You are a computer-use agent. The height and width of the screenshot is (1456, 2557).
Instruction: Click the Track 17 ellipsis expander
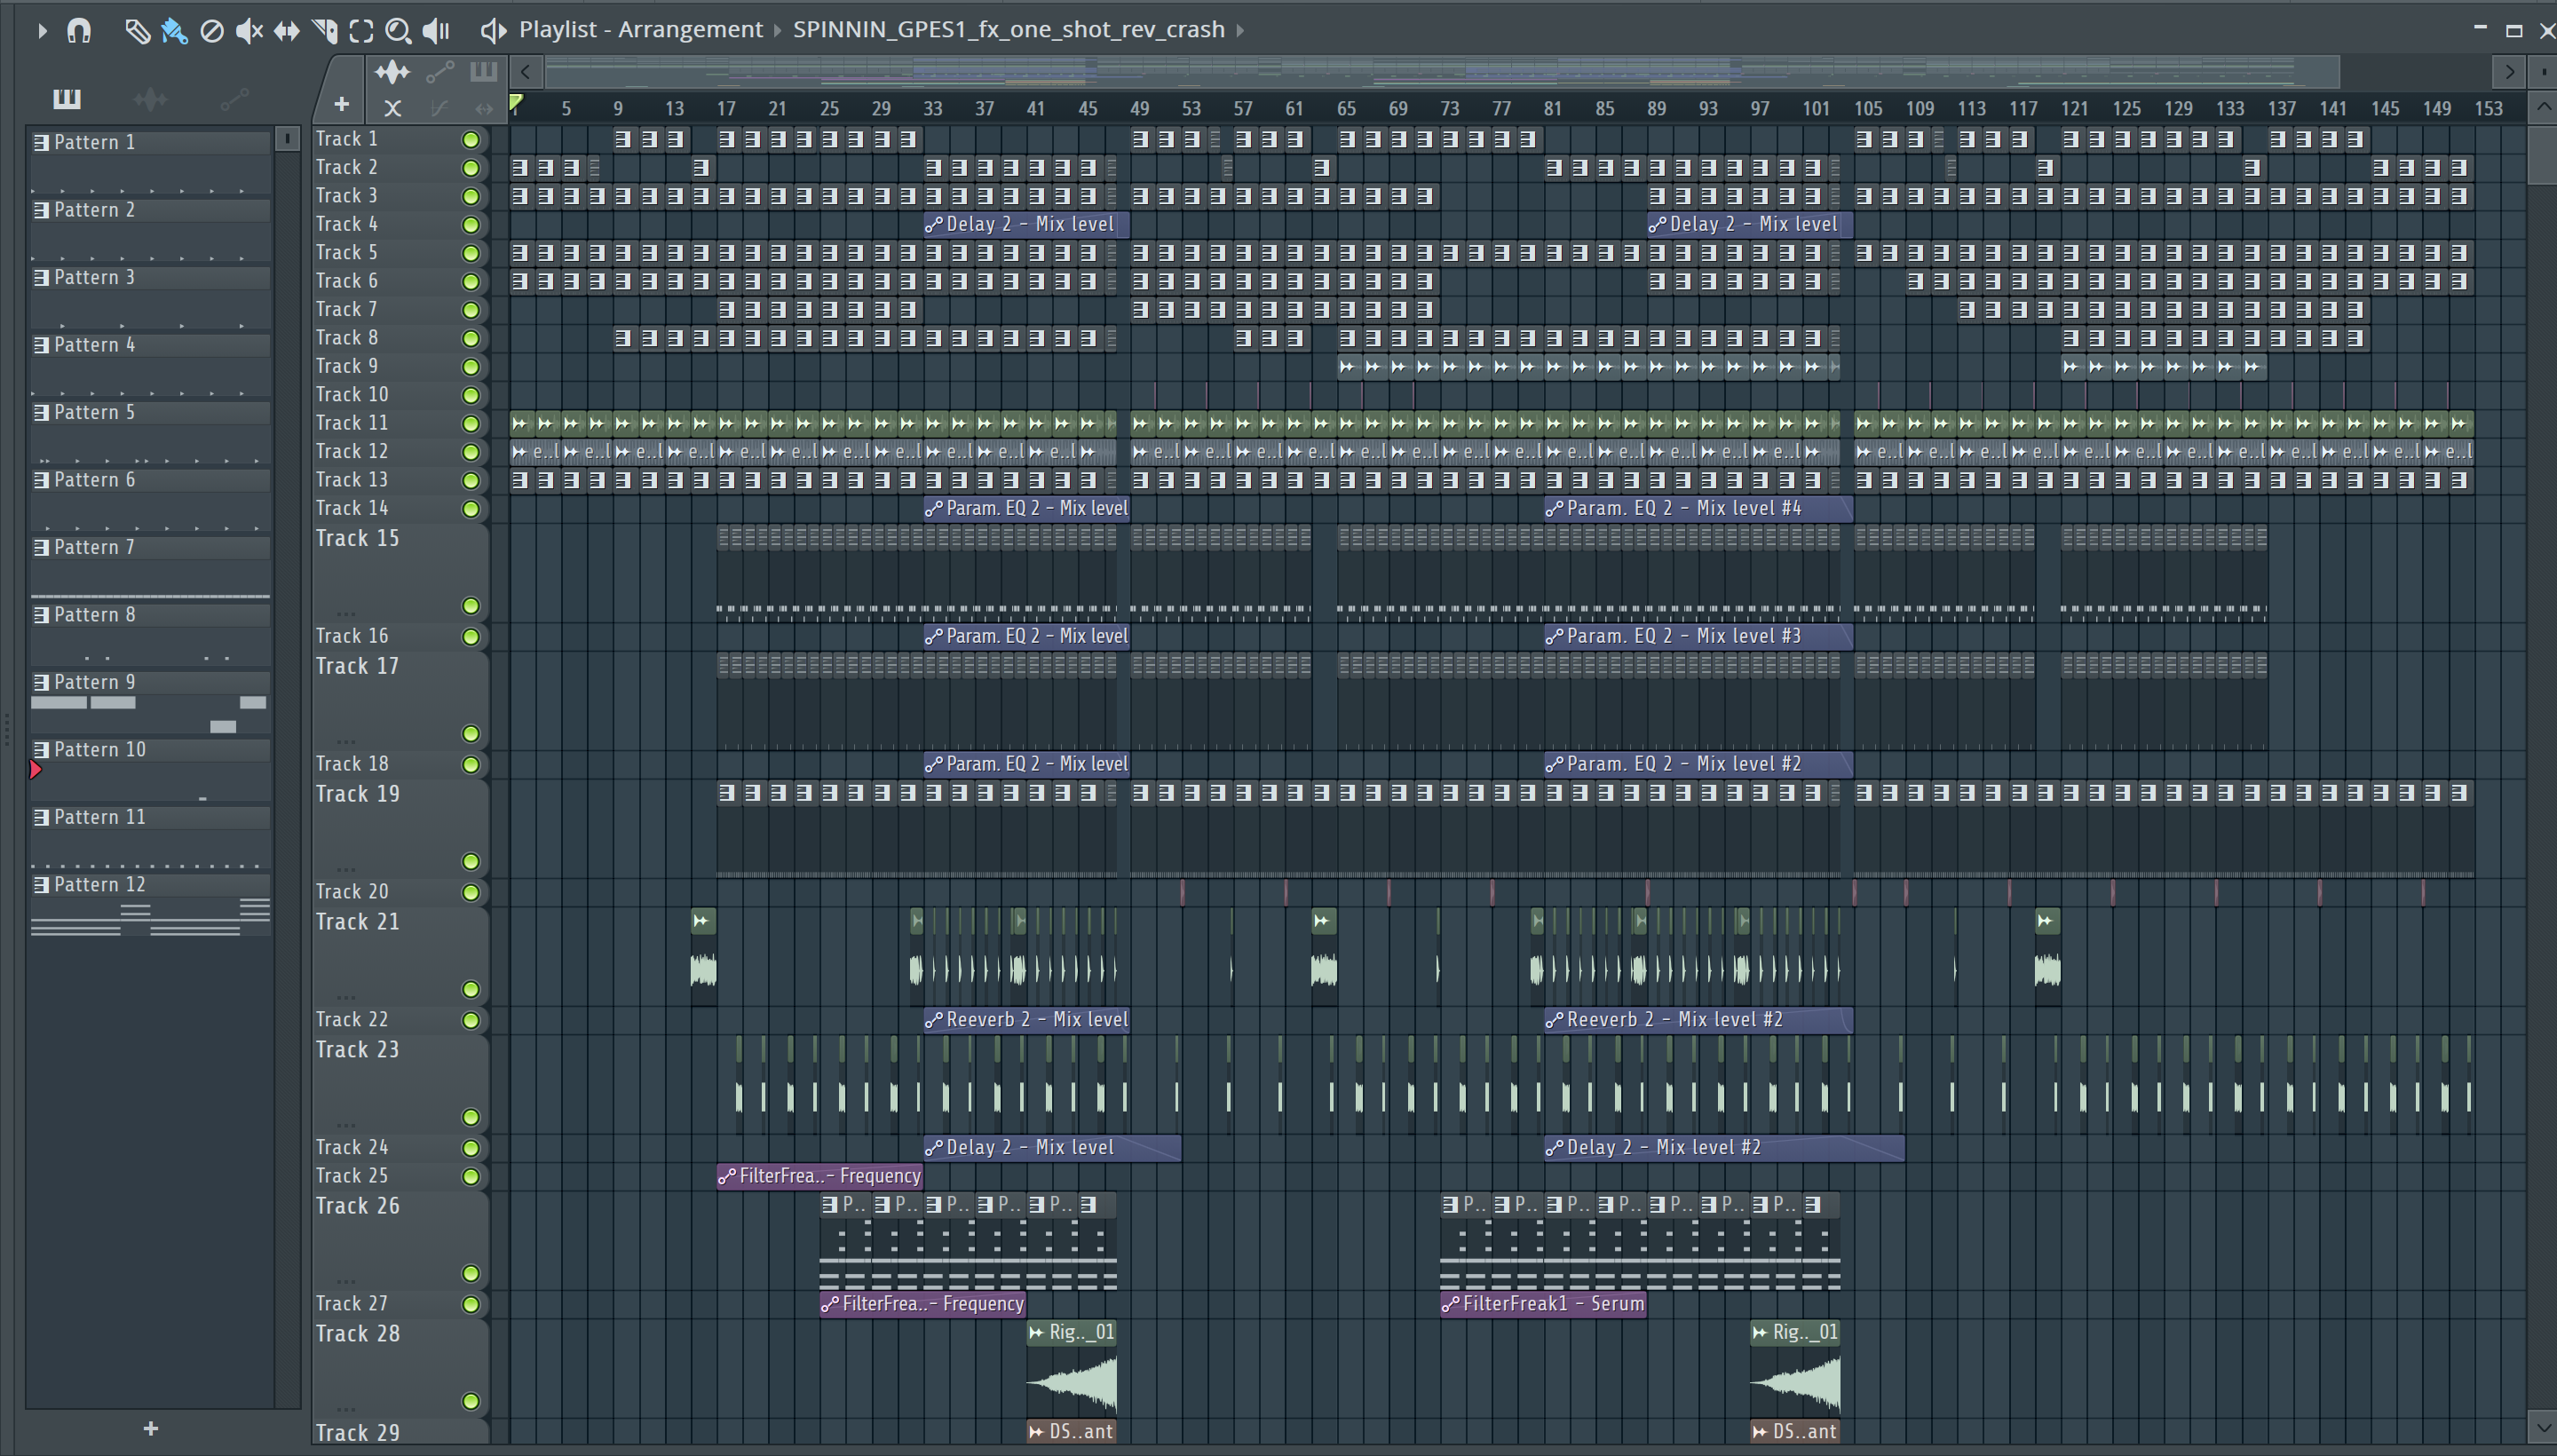click(x=346, y=741)
